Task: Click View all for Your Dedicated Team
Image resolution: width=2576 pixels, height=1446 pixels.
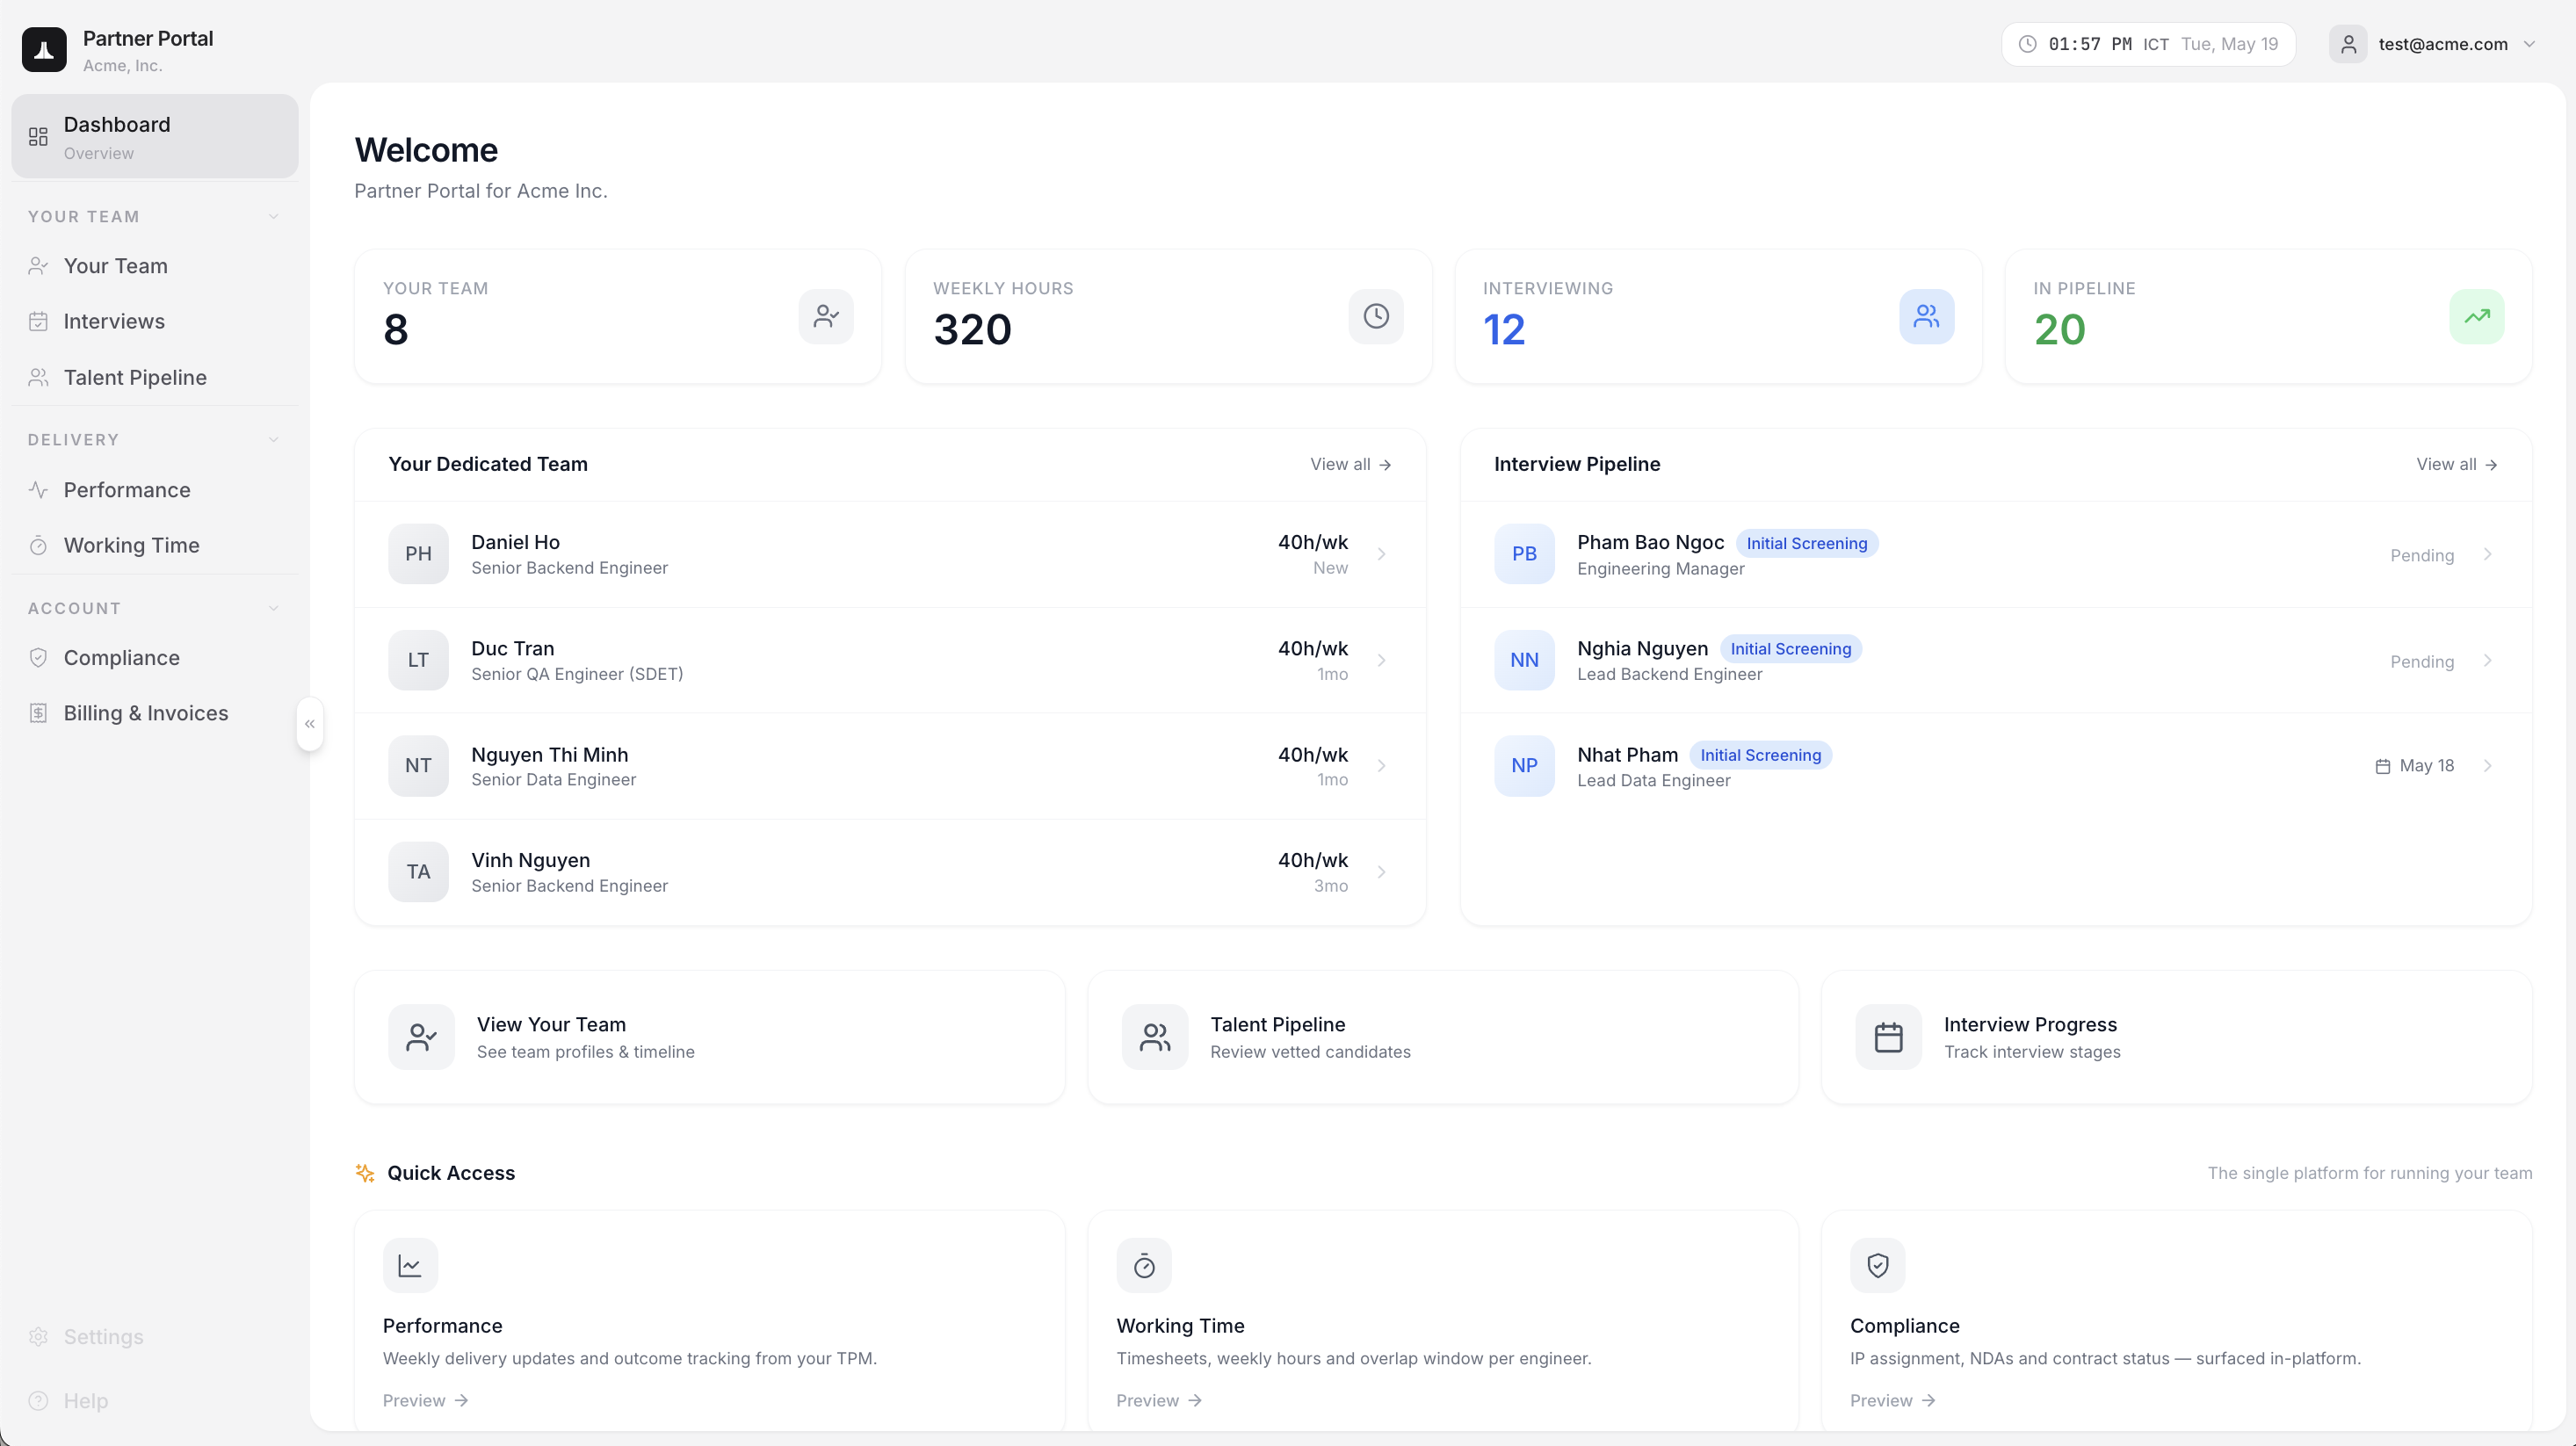Action: pyautogui.click(x=1351, y=465)
